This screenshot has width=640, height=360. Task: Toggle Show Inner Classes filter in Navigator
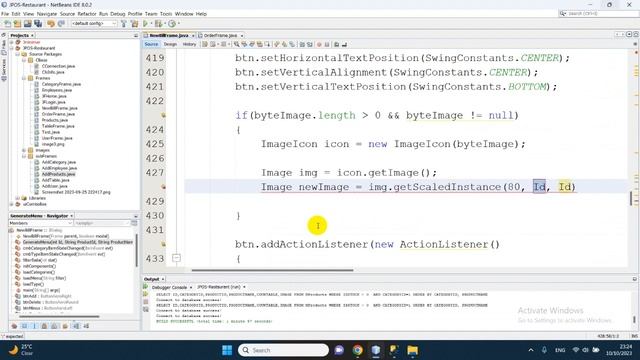click(x=55, y=326)
